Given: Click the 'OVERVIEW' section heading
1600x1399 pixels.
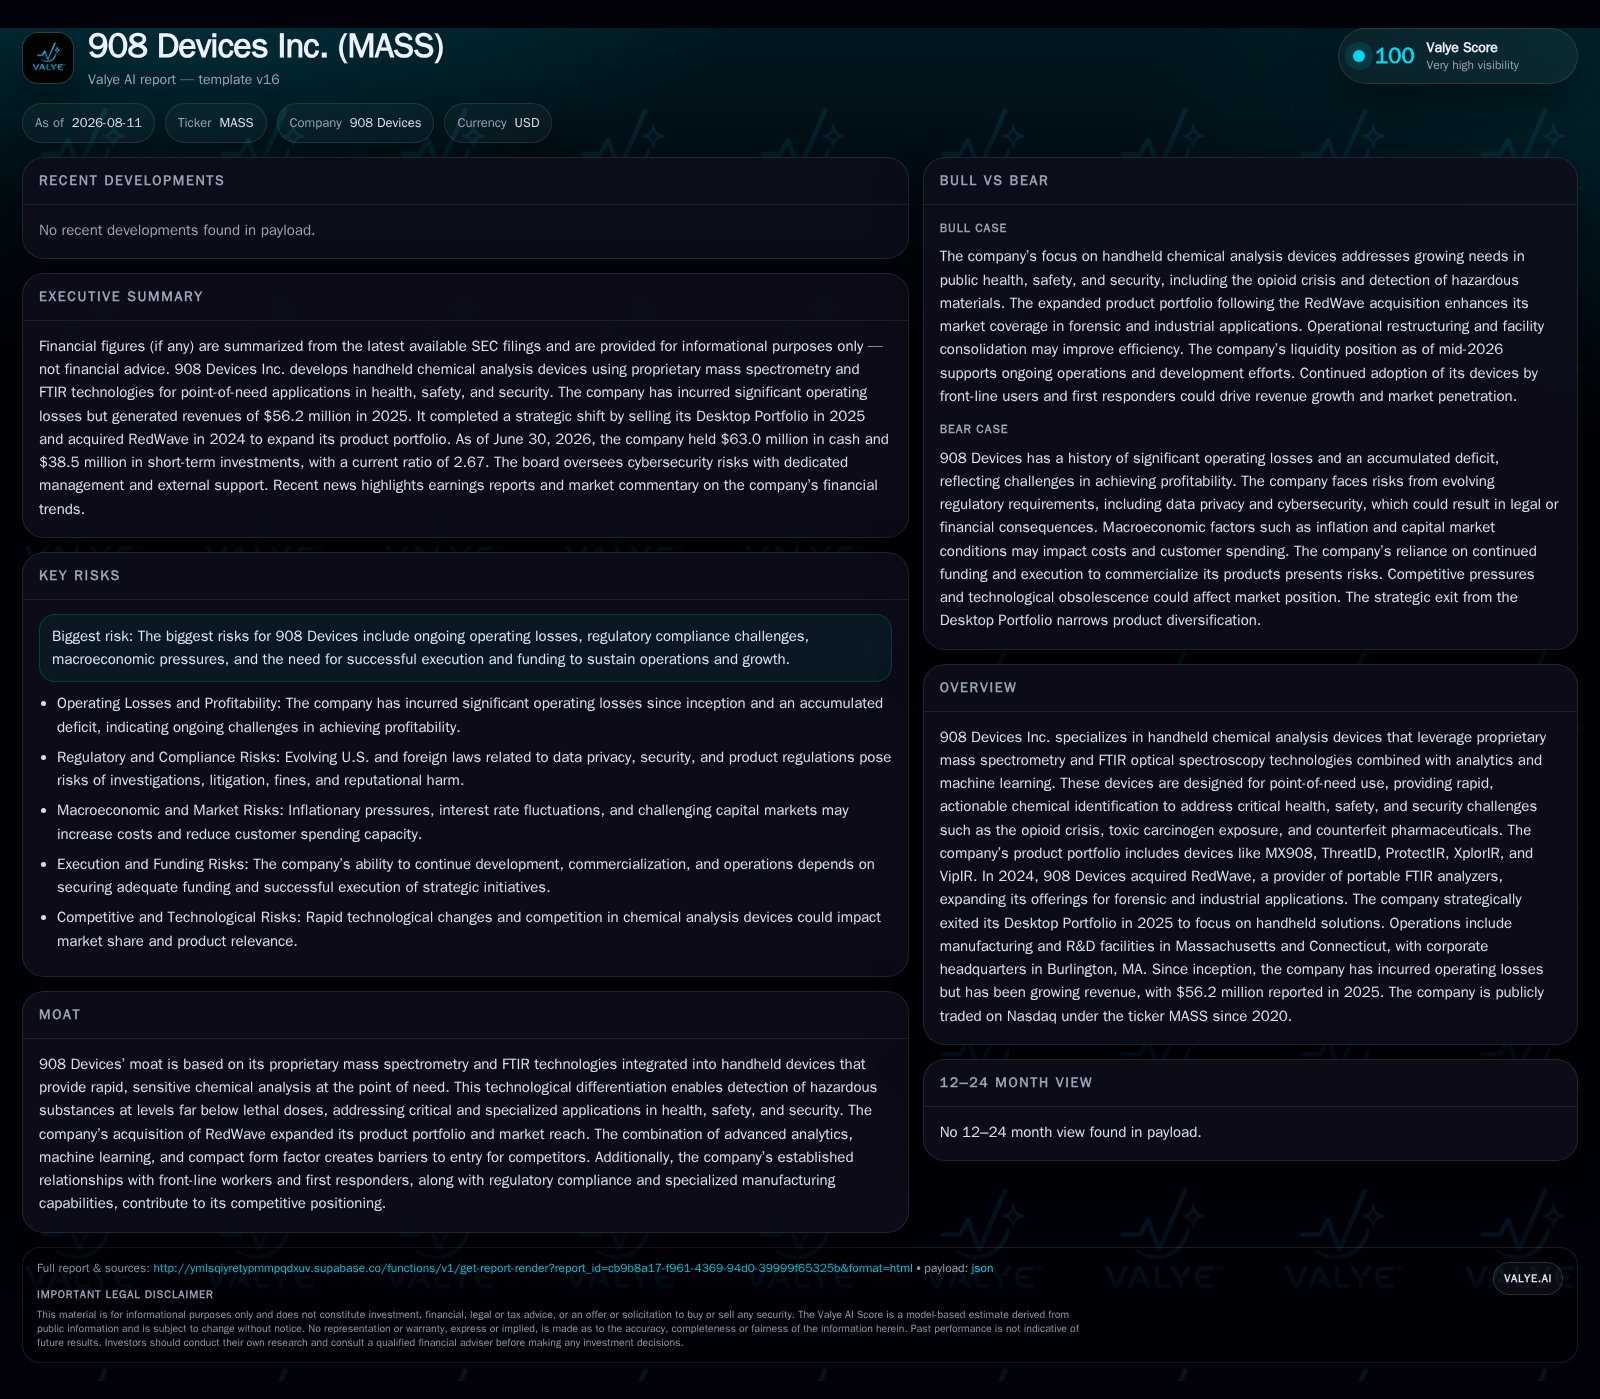Looking at the screenshot, I should click(978, 688).
